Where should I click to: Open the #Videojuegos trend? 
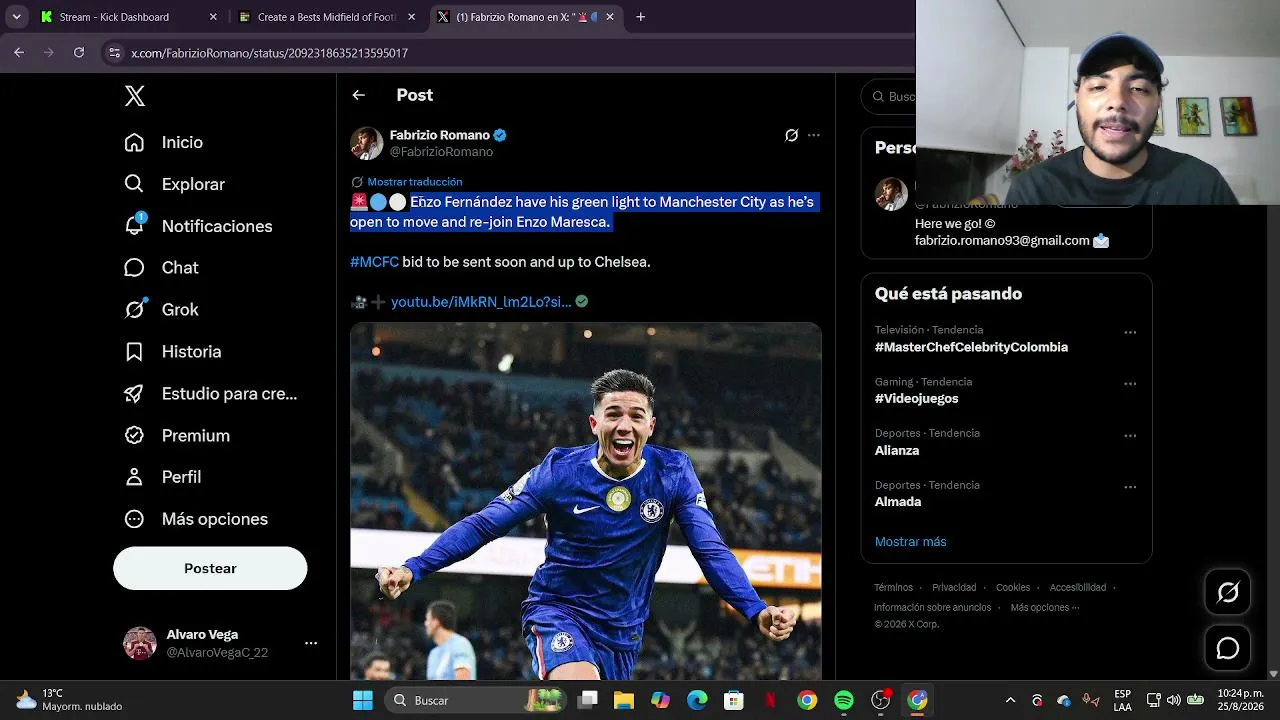[916, 399]
